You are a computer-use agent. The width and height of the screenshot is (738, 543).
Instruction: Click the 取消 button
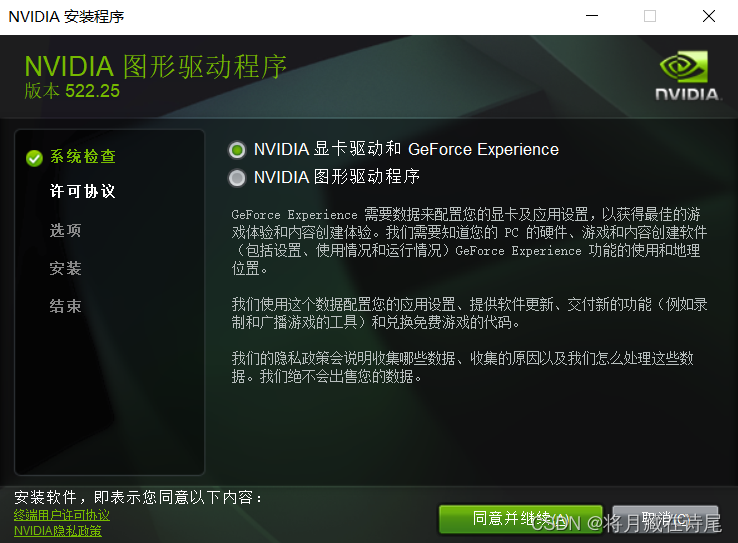tap(665, 519)
